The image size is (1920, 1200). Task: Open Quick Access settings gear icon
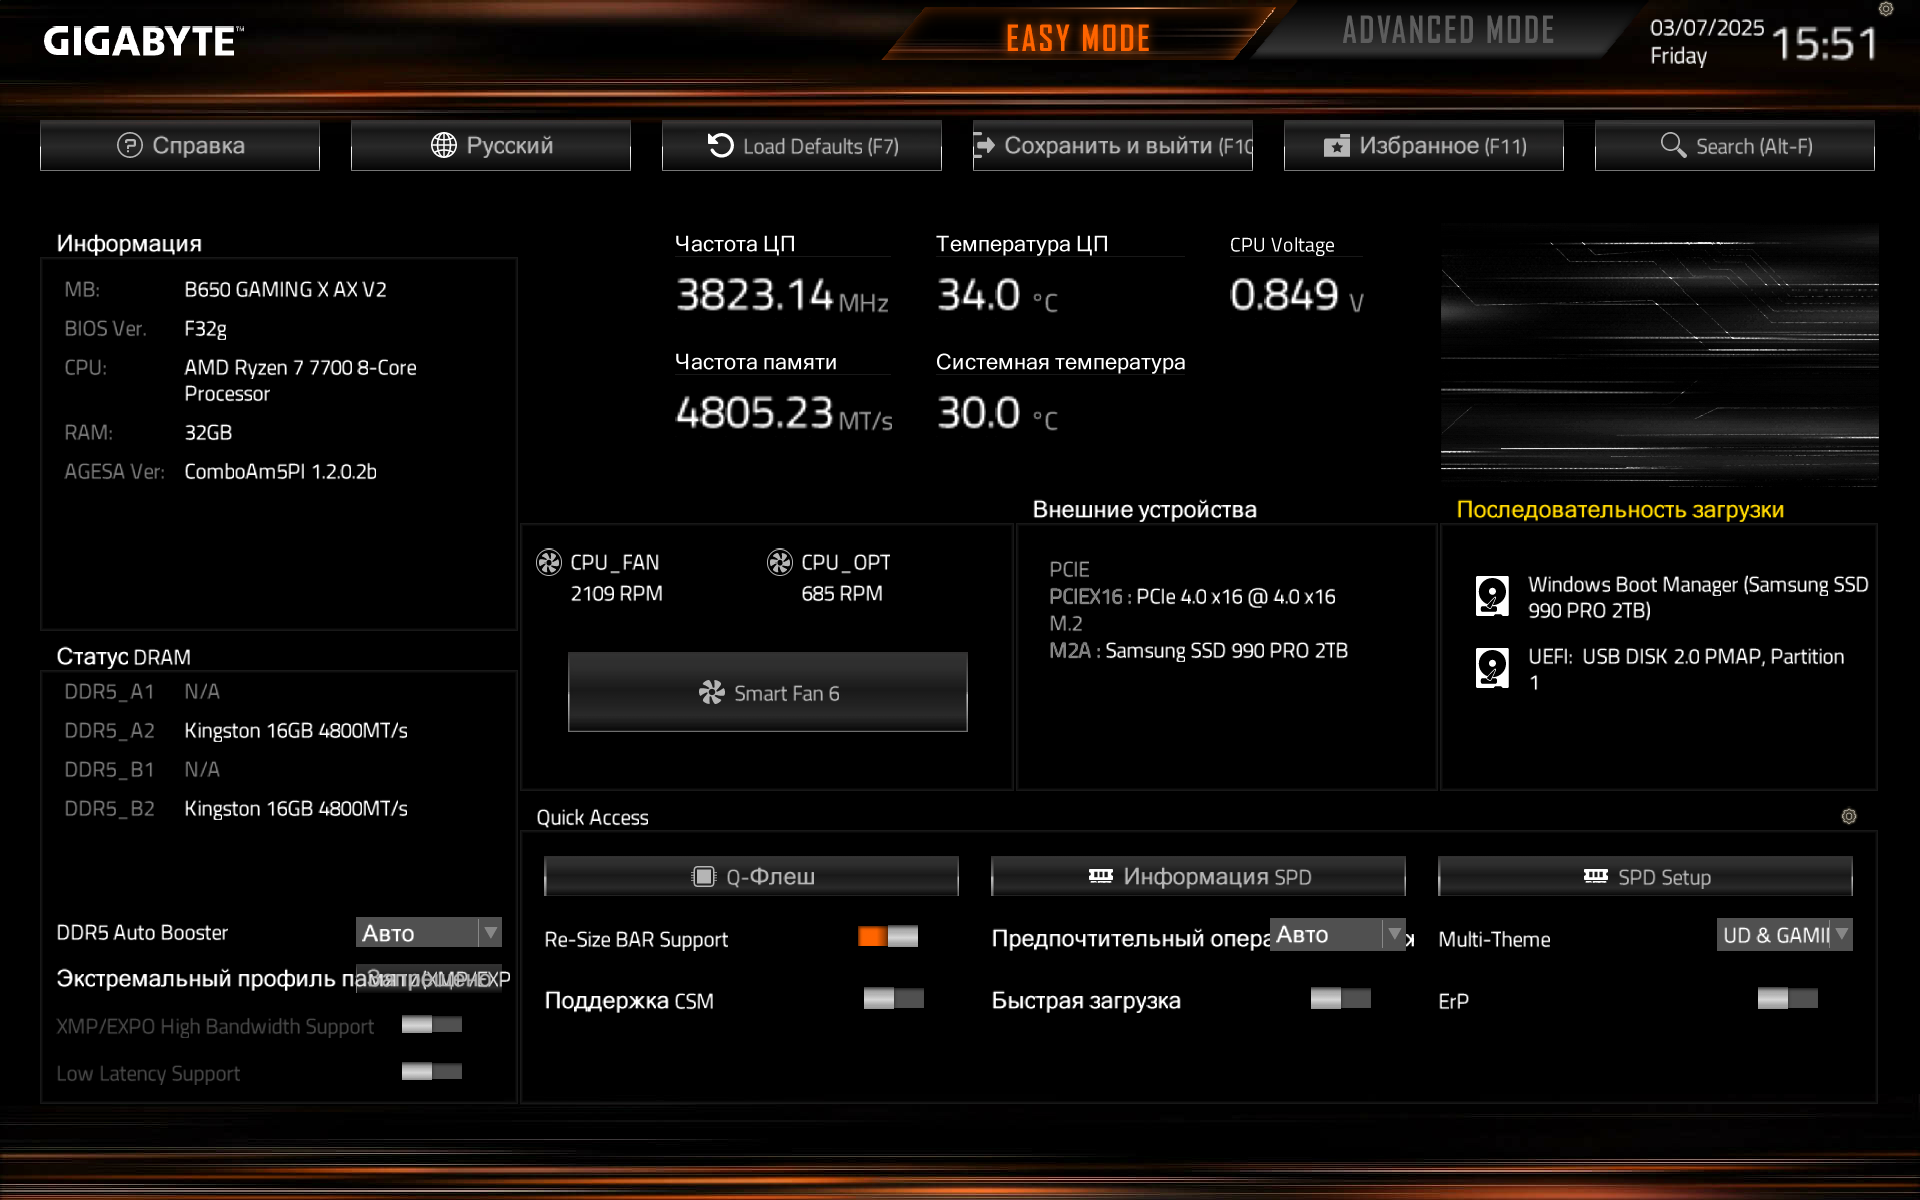click(1849, 816)
